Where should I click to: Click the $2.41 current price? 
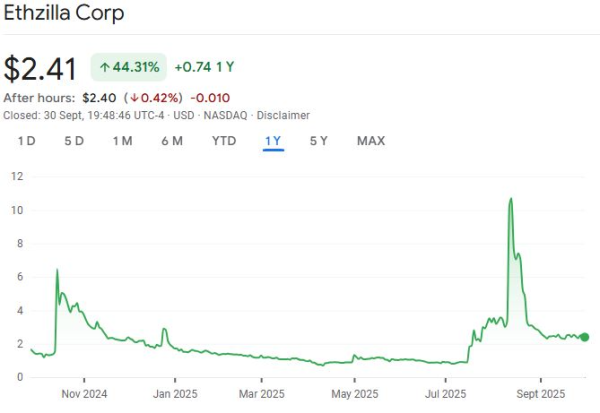pyautogui.click(x=41, y=68)
